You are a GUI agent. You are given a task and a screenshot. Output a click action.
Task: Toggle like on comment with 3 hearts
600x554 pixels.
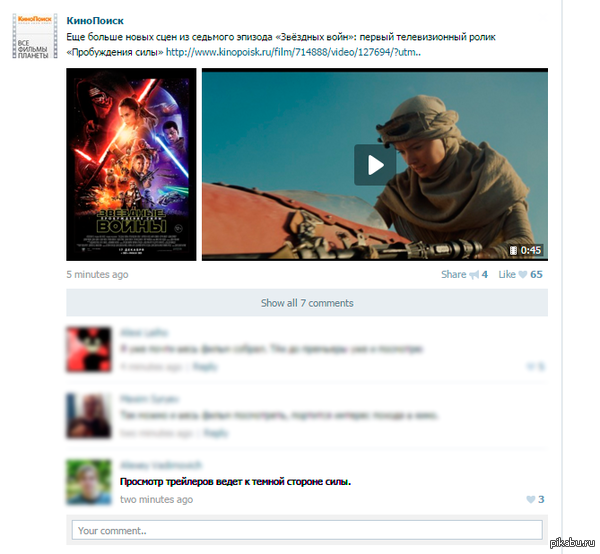tap(531, 499)
